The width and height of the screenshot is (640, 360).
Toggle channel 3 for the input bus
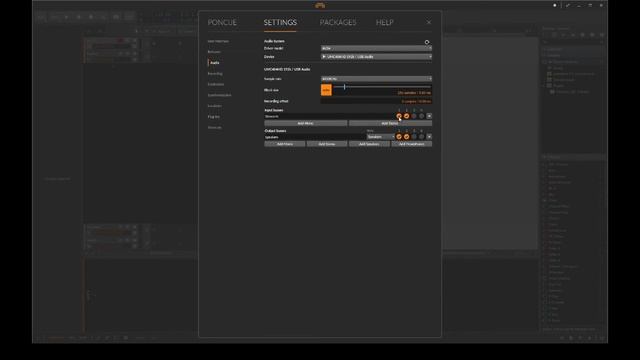tap(414, 116)
